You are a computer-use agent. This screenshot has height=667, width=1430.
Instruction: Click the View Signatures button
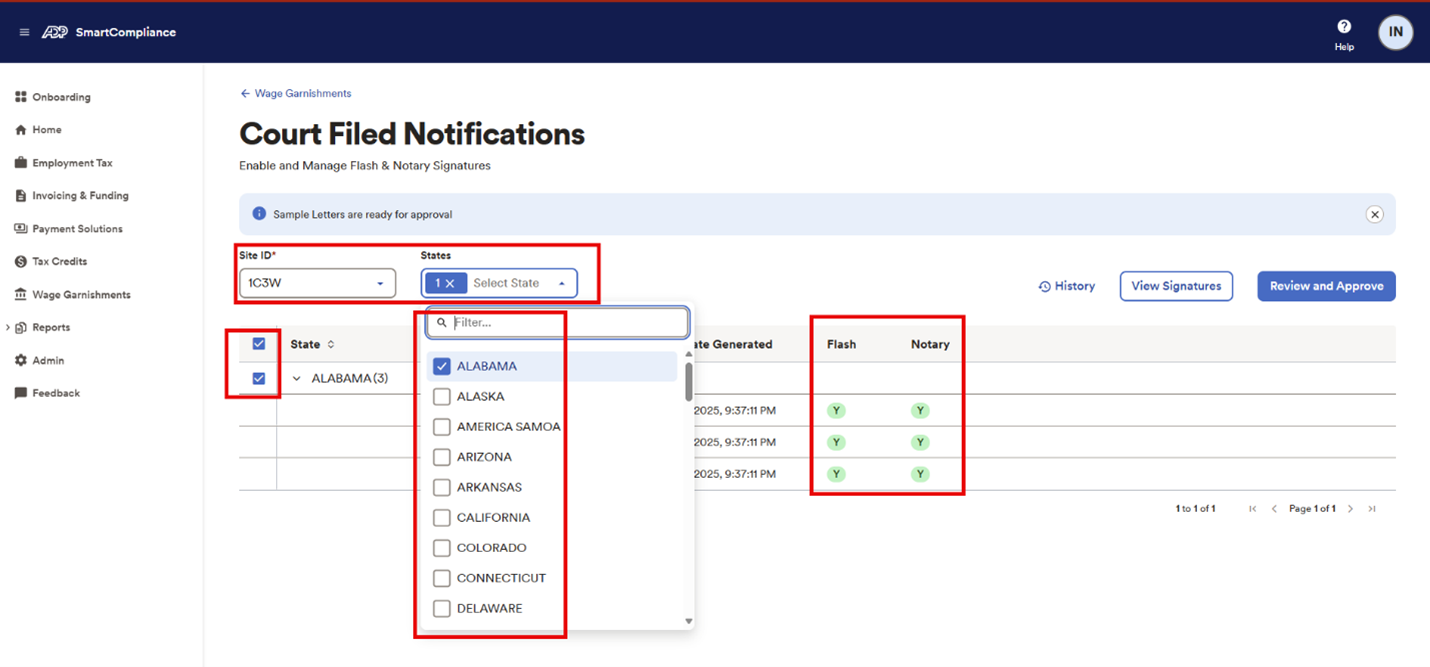click(x=1176, y=286)
